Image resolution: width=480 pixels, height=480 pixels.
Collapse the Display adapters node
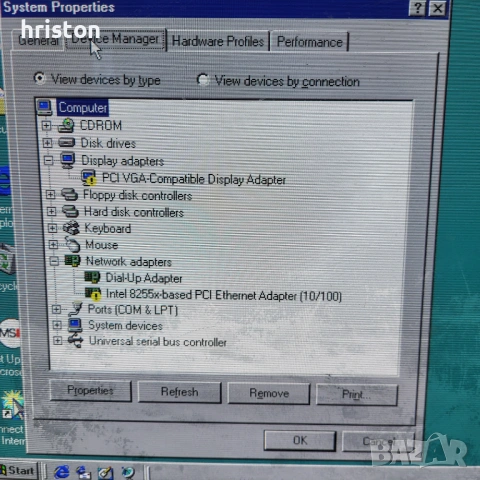point(49,160)
